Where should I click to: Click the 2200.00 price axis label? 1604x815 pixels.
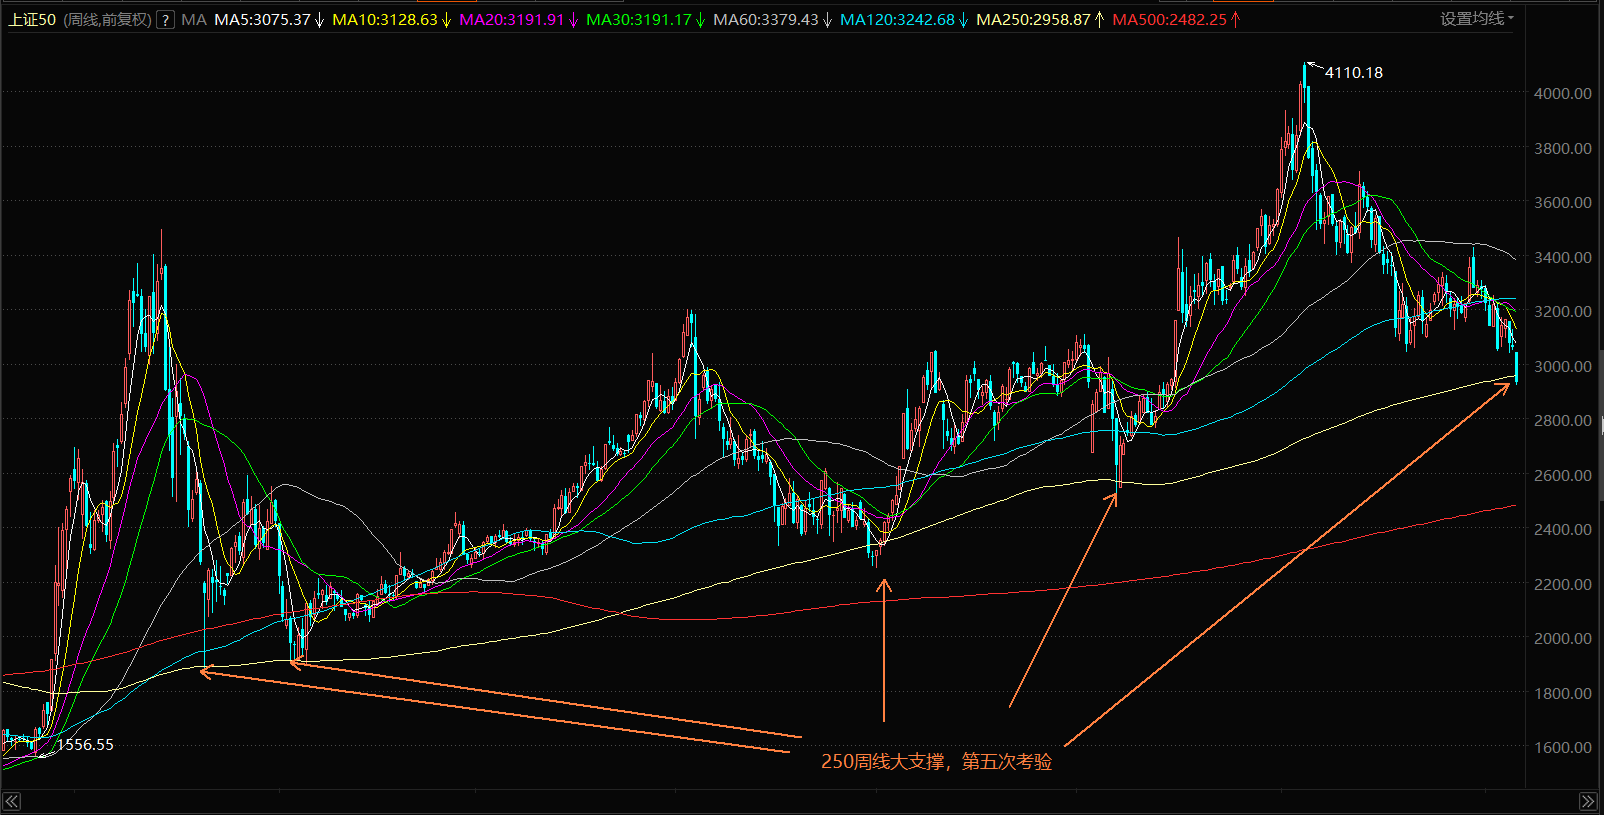(1563, 584)
